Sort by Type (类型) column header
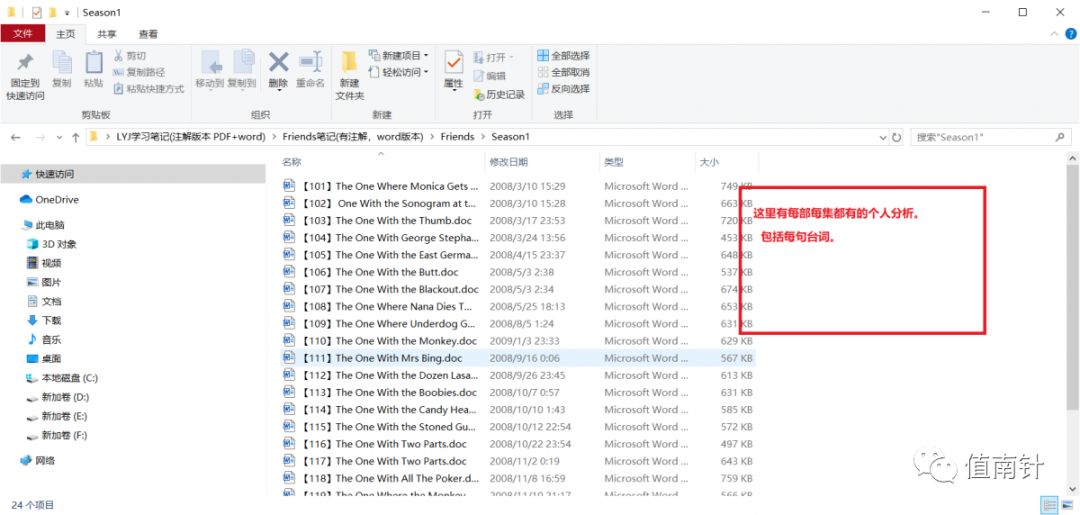This screenshot has height=515, width=1080. click(613, 162)
